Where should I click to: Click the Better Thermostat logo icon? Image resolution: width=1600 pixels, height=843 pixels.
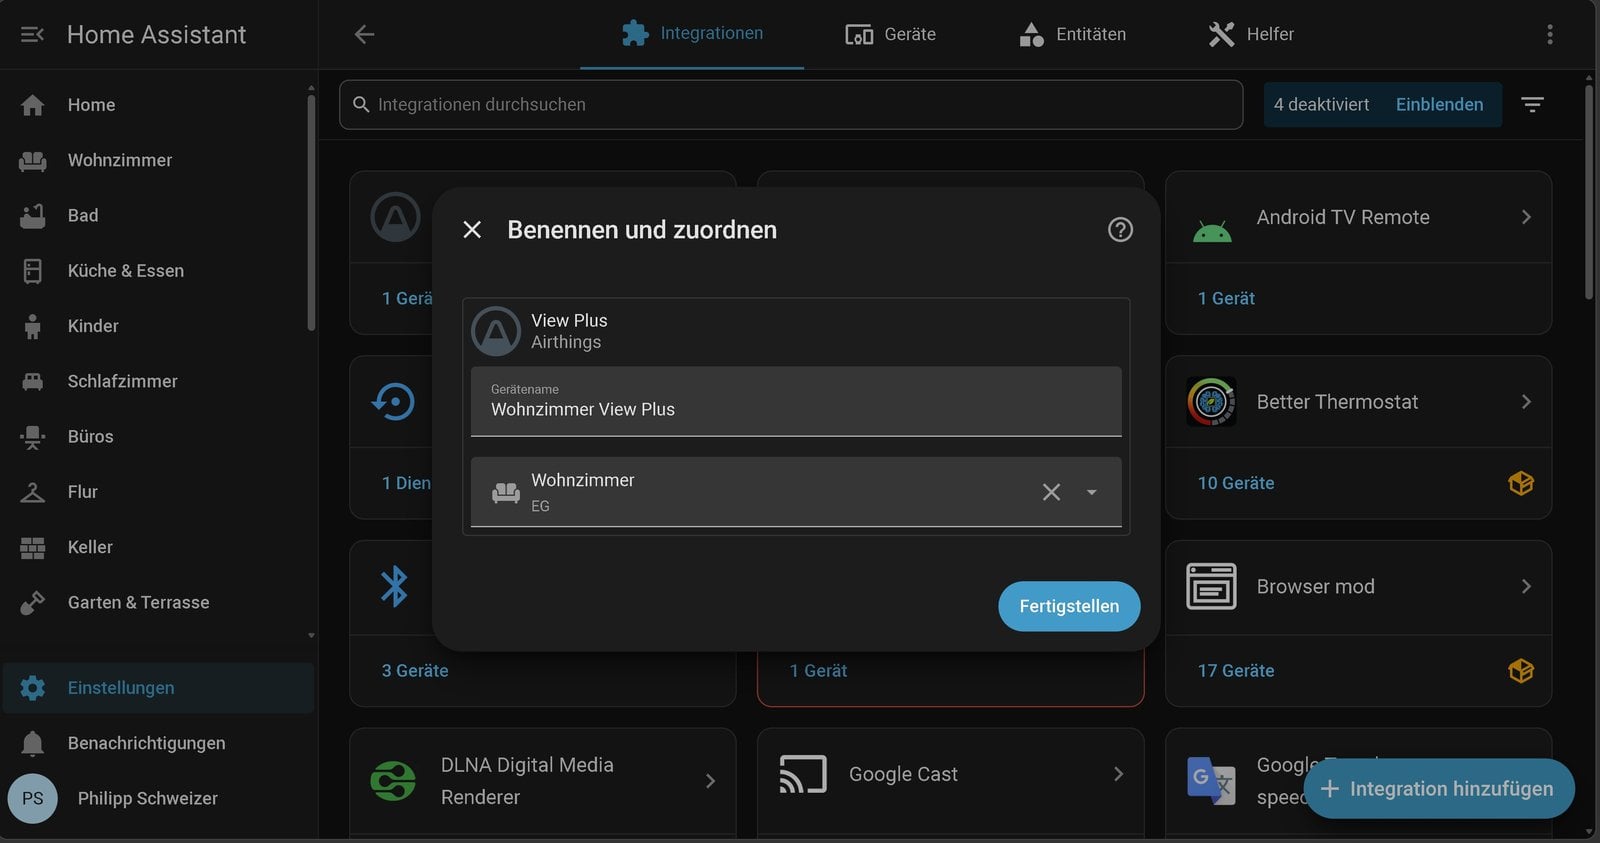1211,402
